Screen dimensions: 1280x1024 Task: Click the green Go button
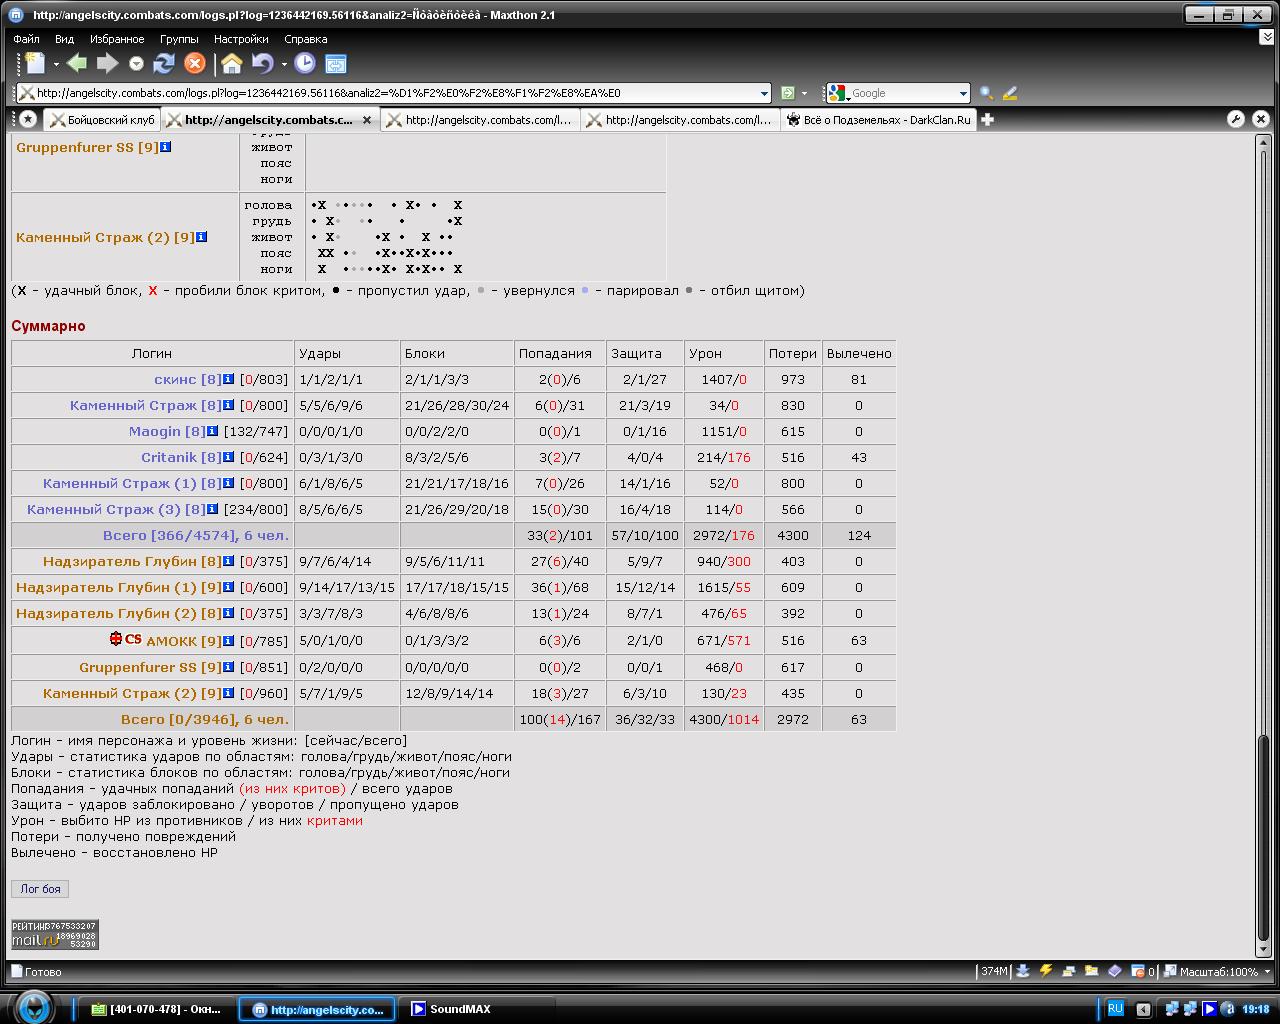(x=788, y=93)
